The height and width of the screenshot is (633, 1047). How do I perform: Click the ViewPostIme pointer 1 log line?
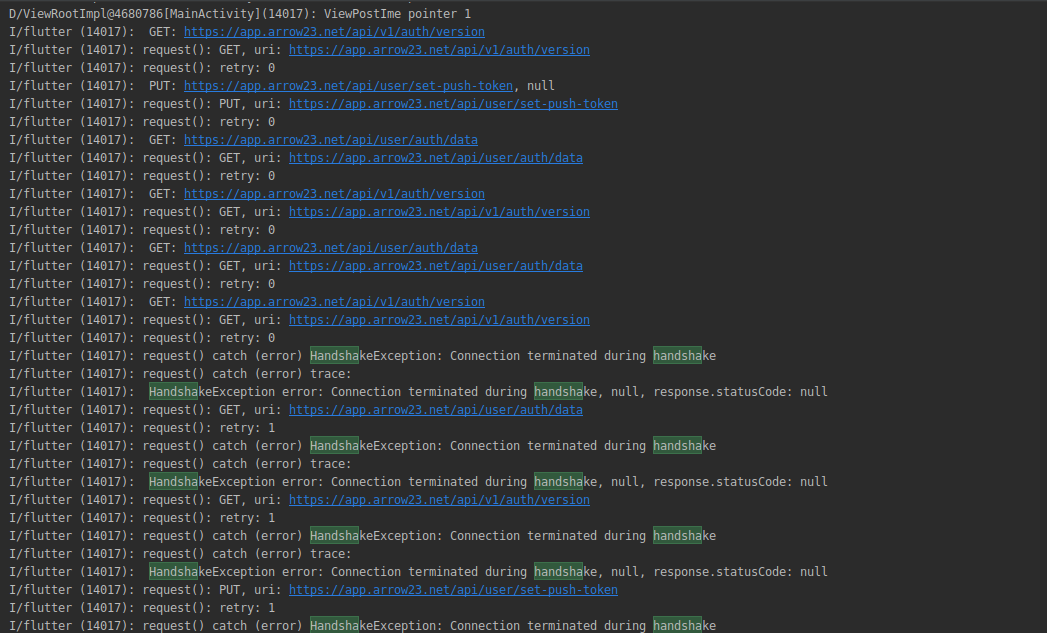coord(240,13)
